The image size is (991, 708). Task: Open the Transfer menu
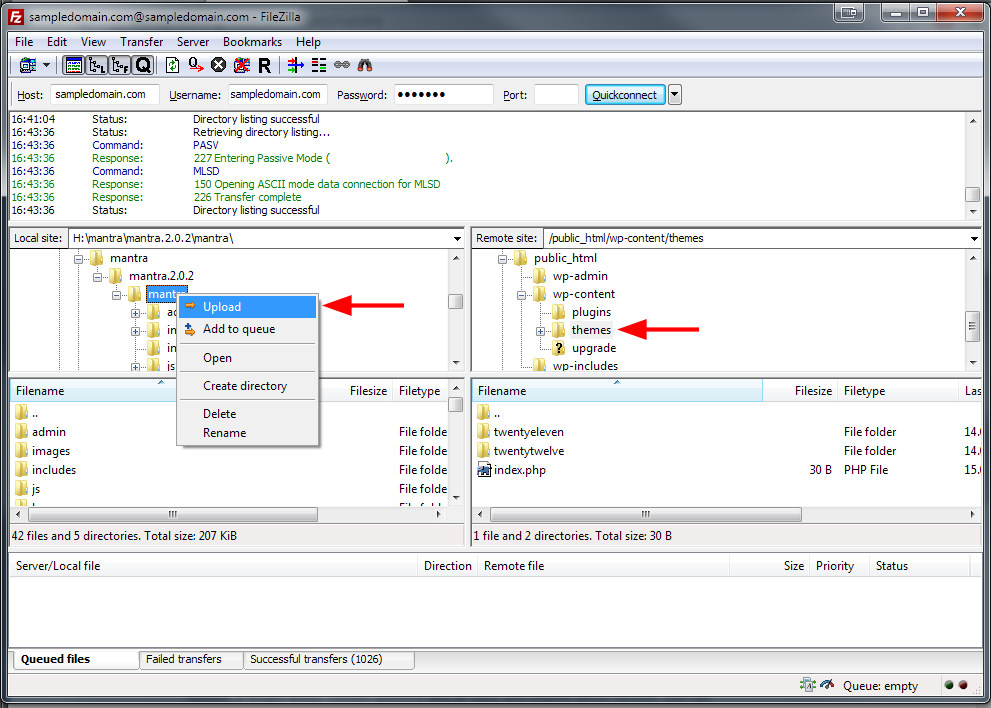tap(142, 42)
